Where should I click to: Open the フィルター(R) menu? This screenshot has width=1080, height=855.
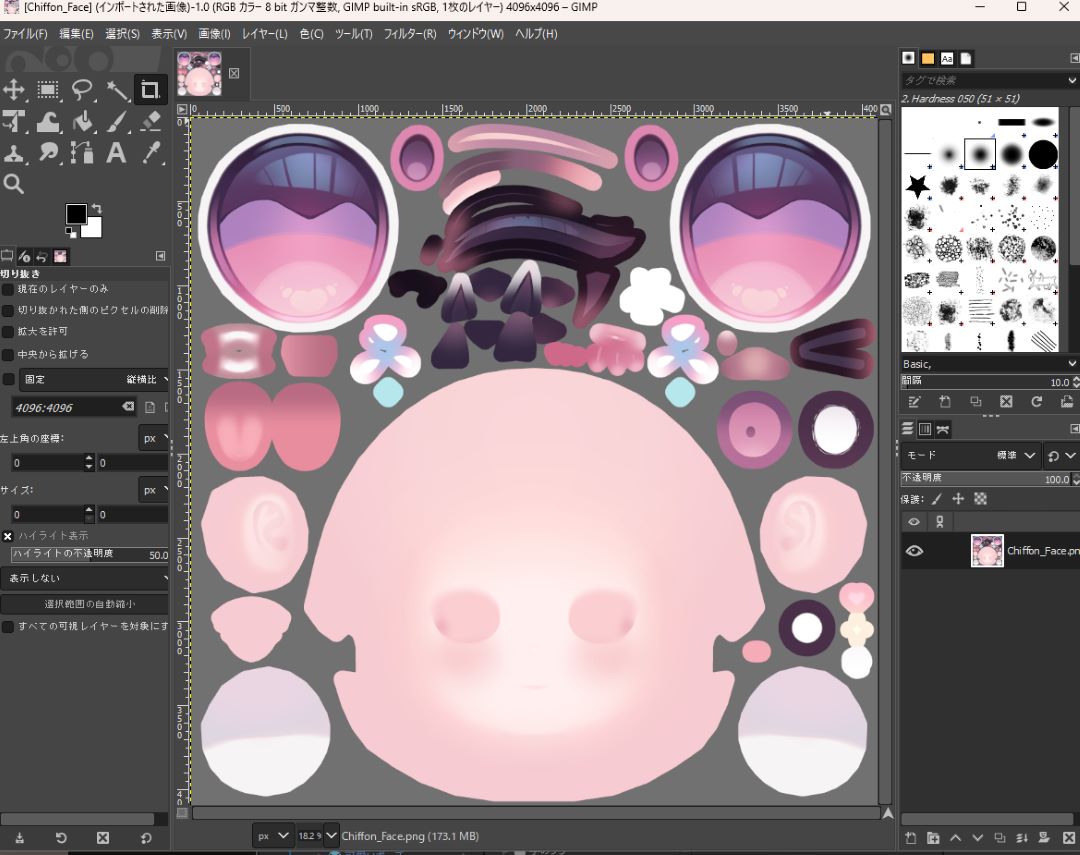(410, 34)
